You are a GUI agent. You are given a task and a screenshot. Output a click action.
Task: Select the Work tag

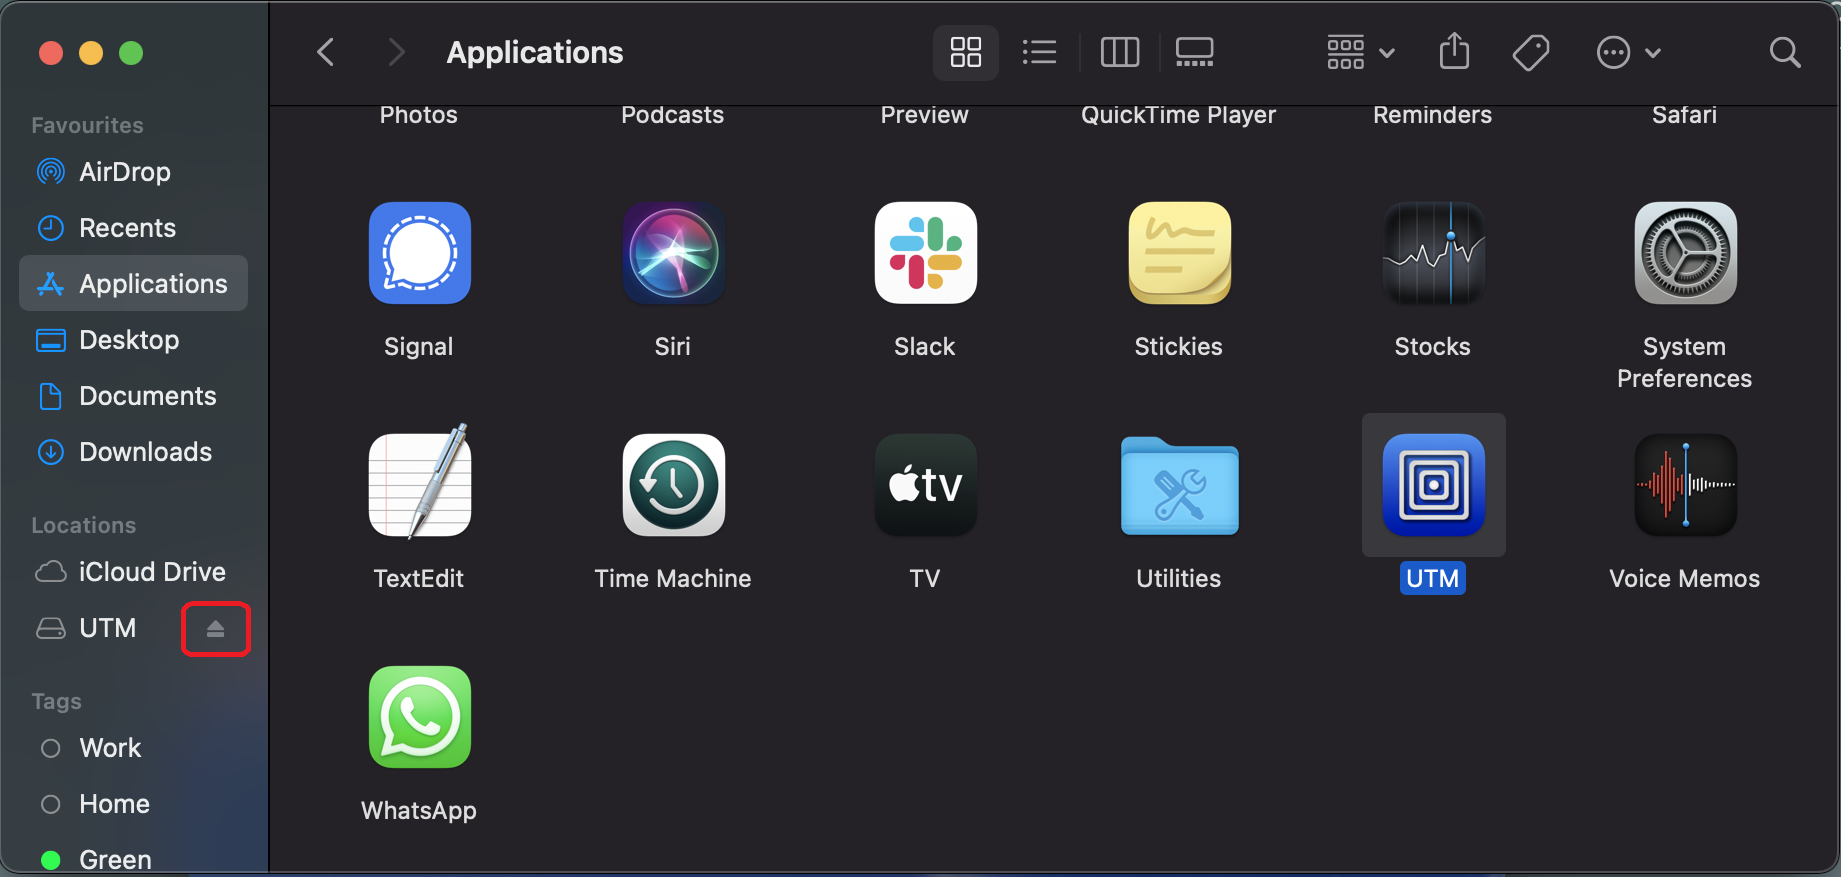click(133, 748)
